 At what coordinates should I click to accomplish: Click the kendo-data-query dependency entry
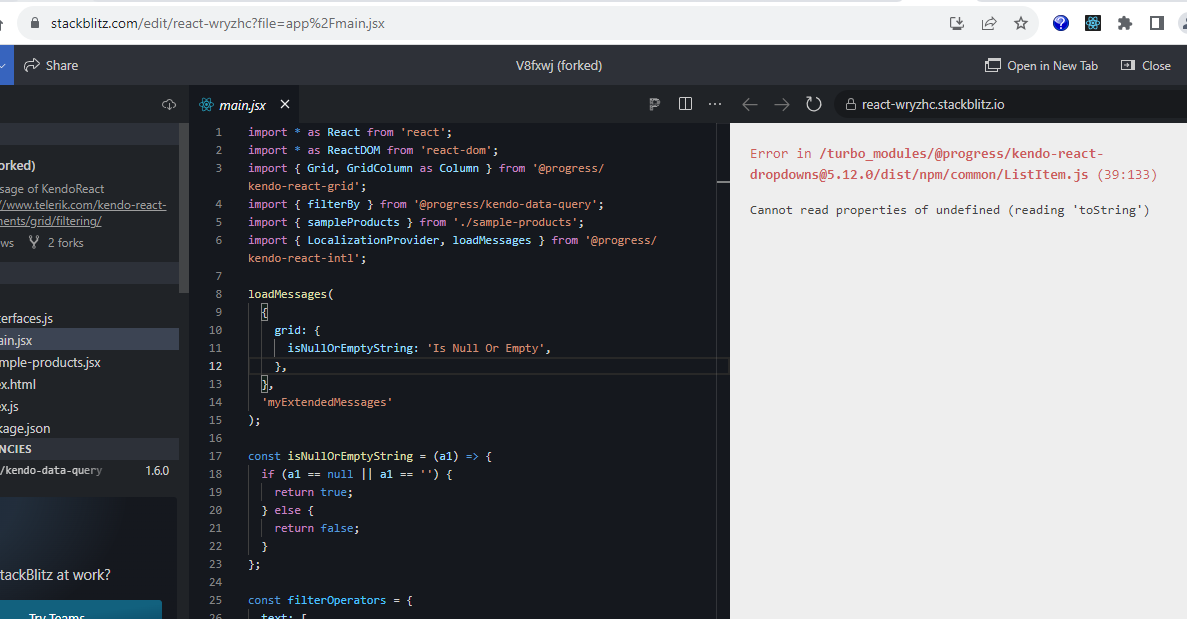(51, 471)
